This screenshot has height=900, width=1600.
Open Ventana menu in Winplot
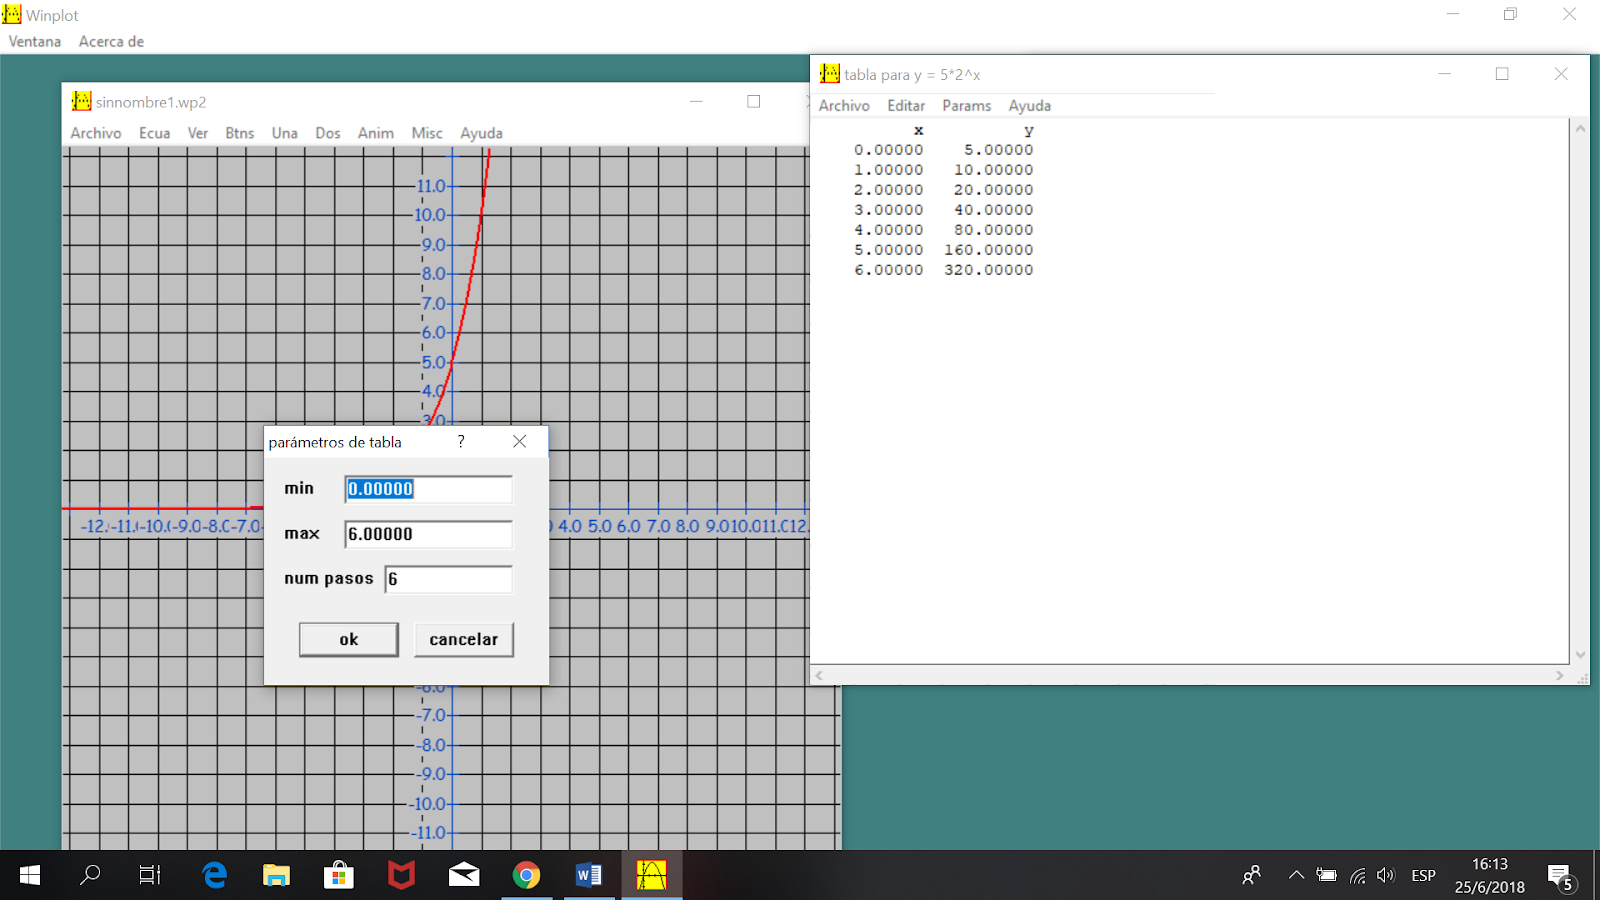[x=35, y=41]
